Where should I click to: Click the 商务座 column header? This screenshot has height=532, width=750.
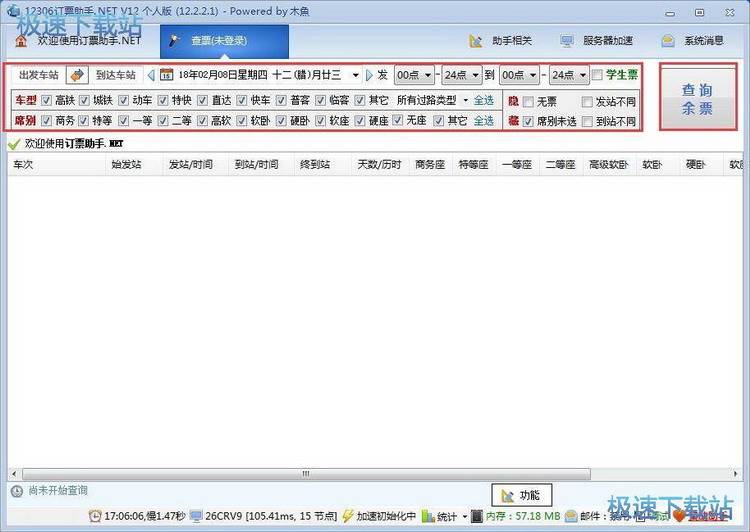coord(430,165)
